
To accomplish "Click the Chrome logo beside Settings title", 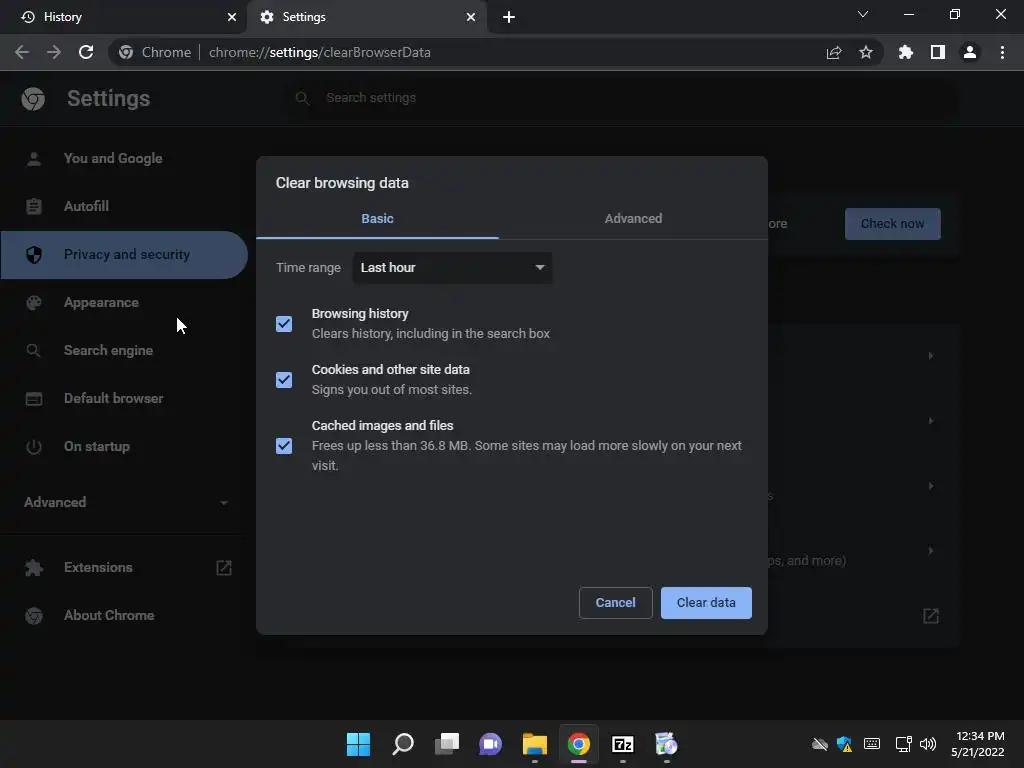I will (33, 99).
